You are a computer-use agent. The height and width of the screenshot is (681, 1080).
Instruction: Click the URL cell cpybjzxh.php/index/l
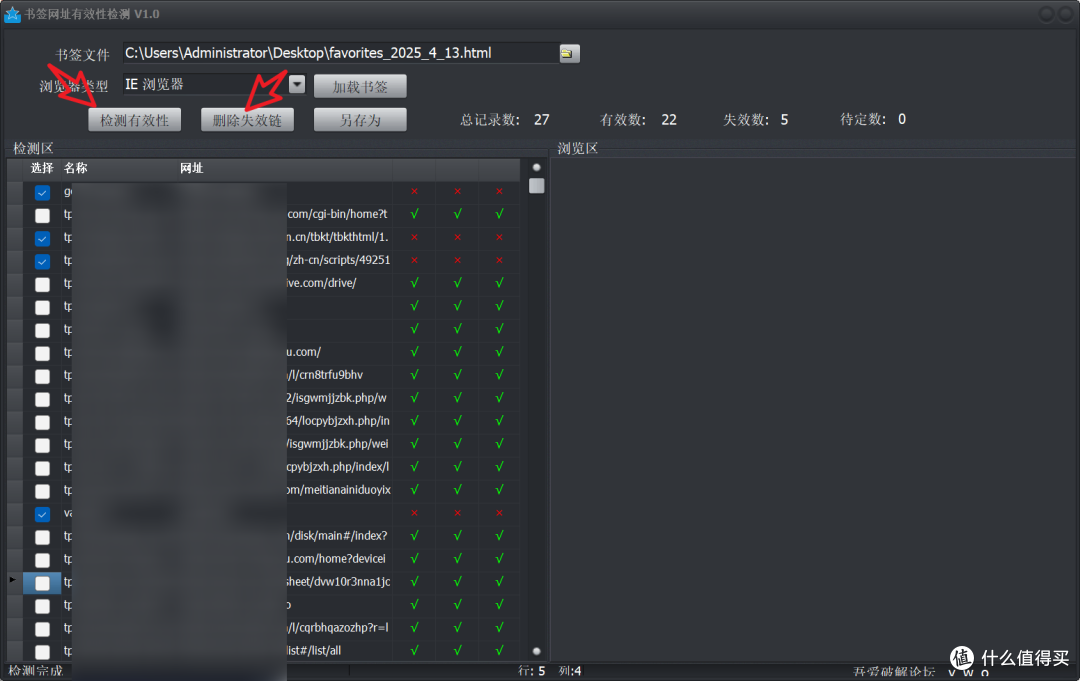coord(338,467)
